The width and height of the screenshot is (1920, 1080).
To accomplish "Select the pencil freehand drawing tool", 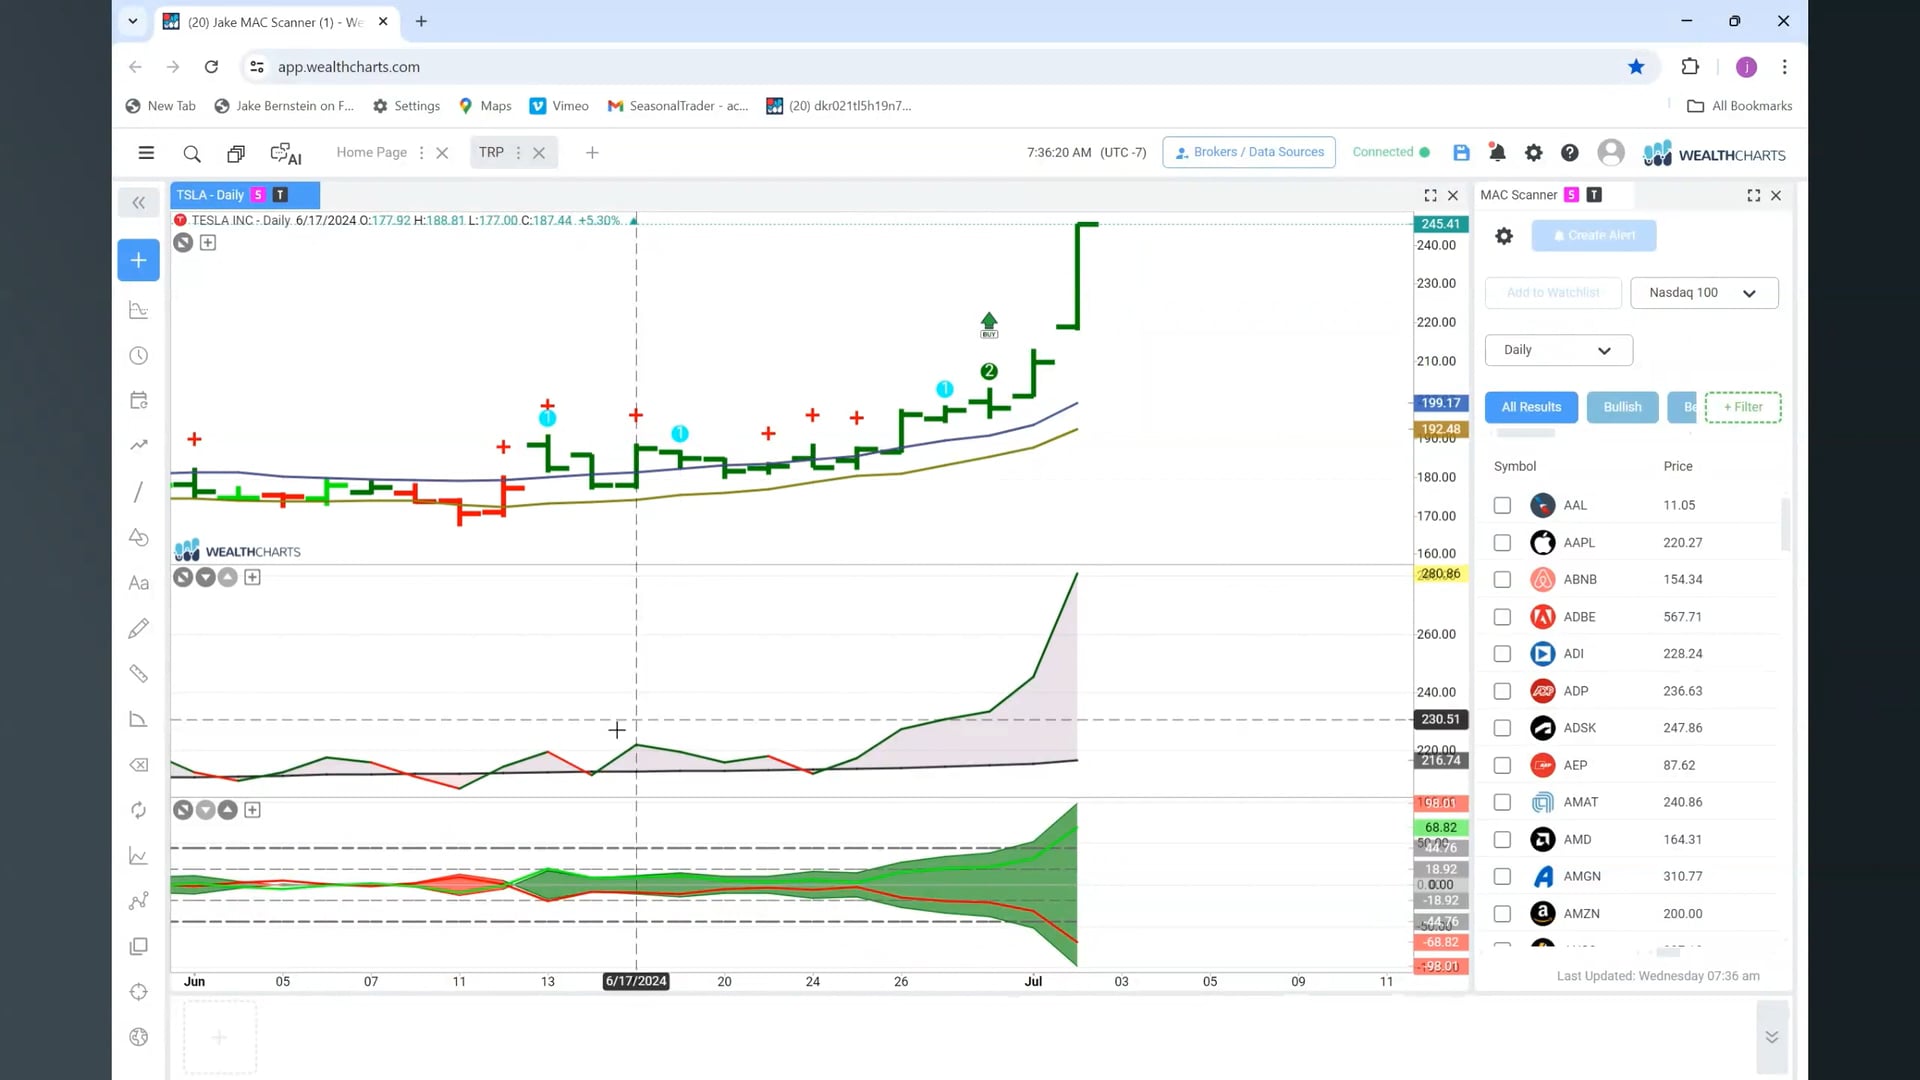I will tap(139, 628).
